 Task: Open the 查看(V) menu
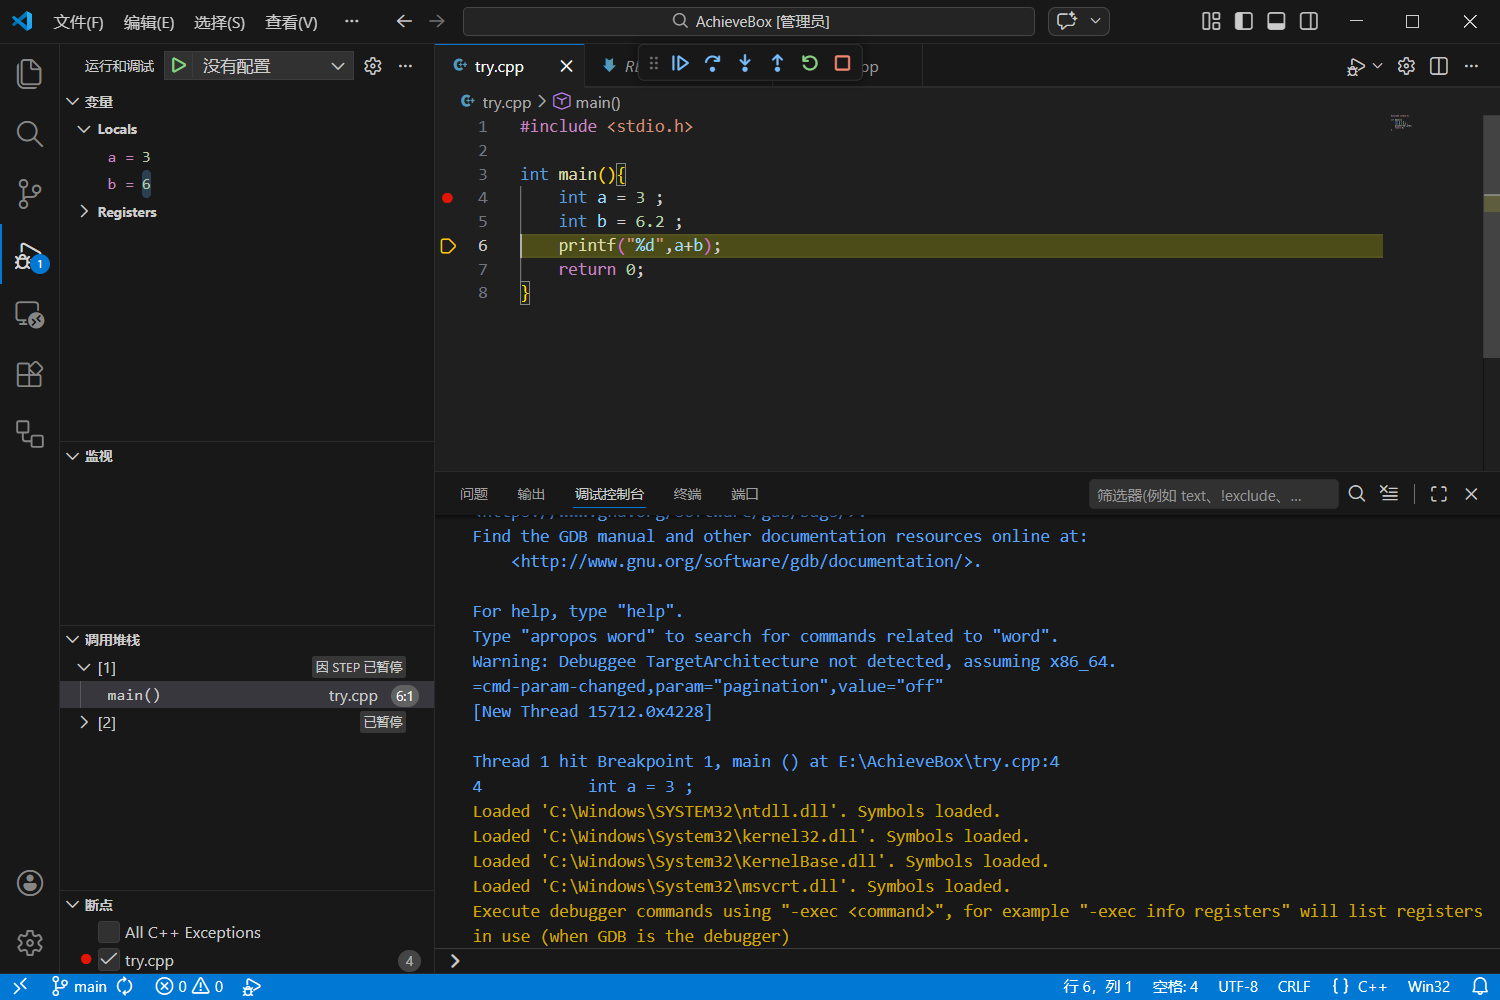coord(291,22)
